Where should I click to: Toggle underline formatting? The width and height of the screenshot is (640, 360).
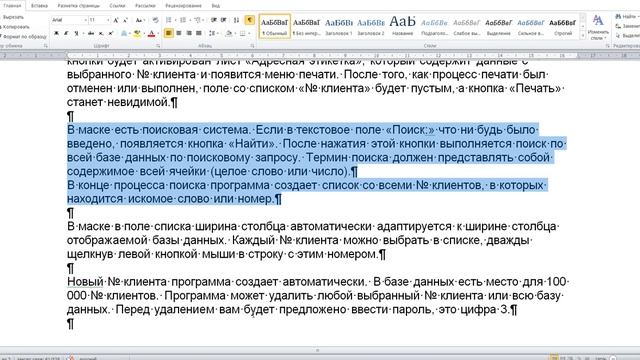(76, 33)
